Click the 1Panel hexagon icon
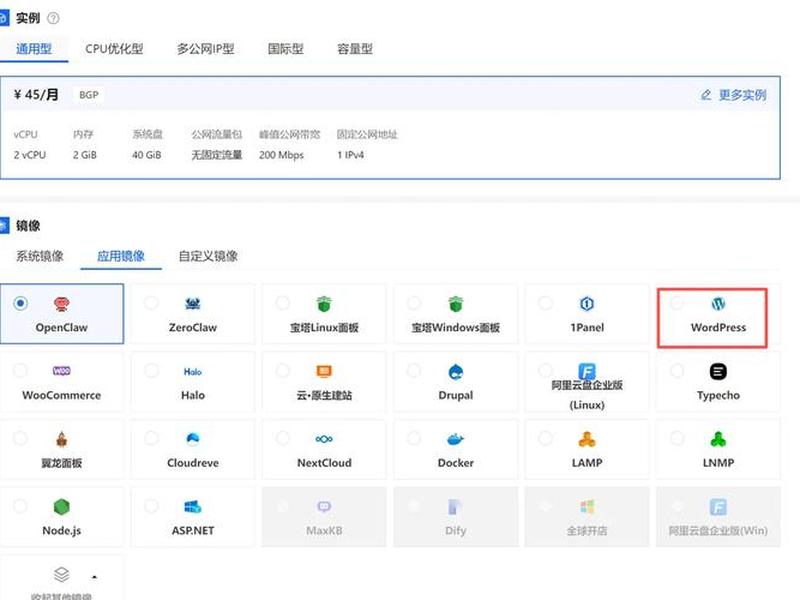This screenshot has height=600, width=800. pos(587,305)
